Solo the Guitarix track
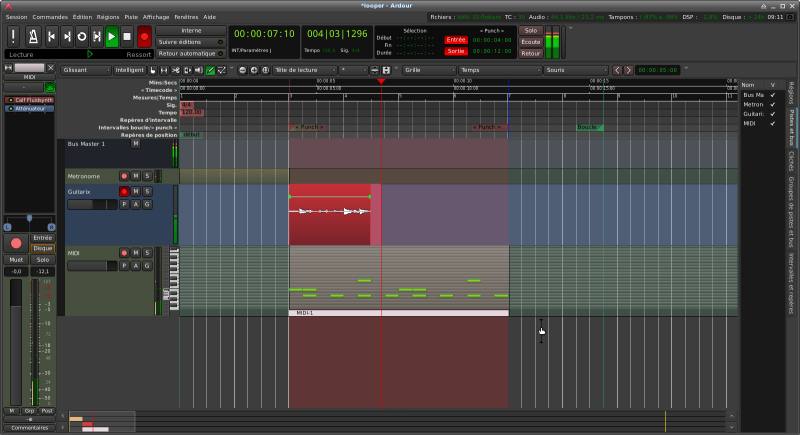 [148, 190]
